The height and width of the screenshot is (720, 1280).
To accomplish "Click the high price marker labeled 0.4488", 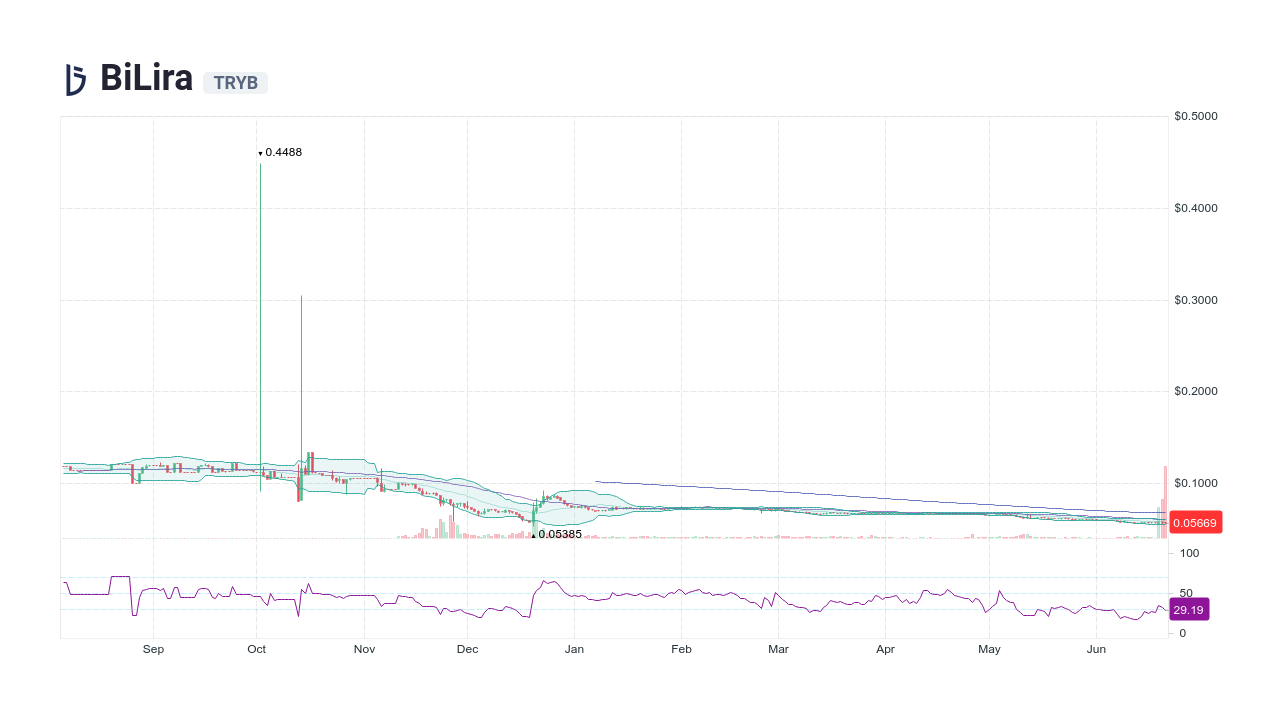I will point(281,152).
